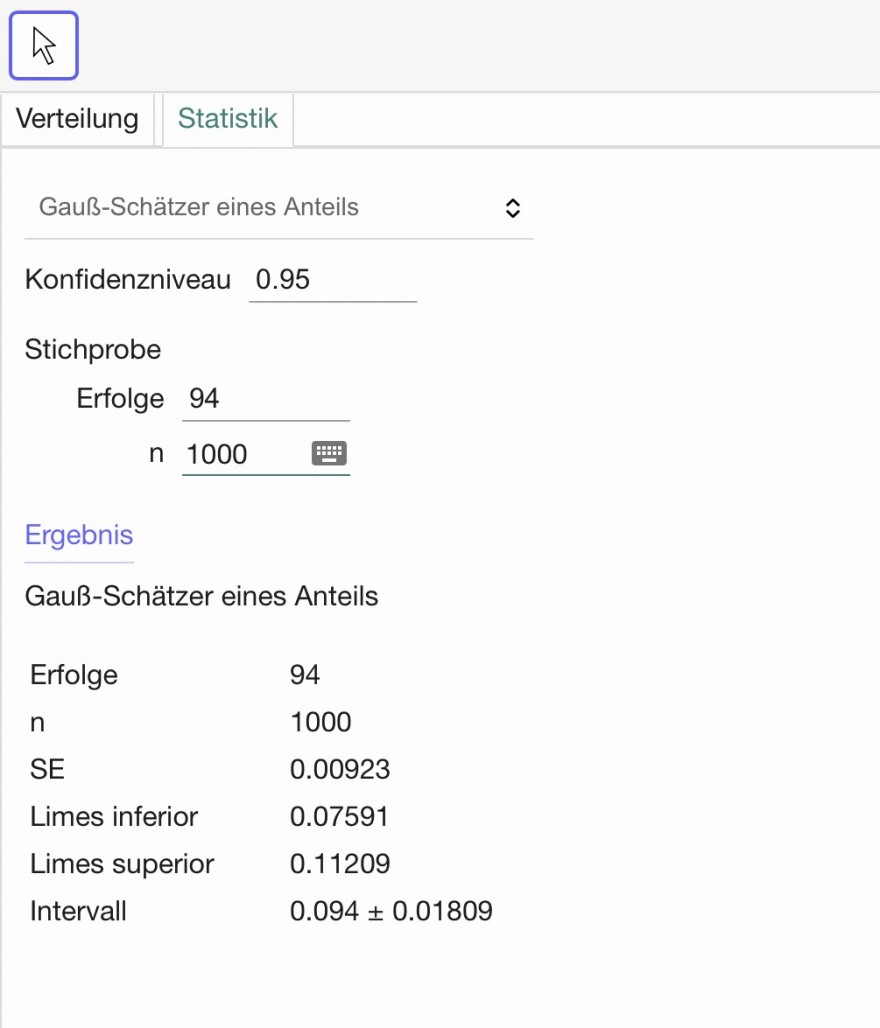Switch to the Statistik tab
The width and height of the screenshot is (880, 1028).
(x=228, y=119)
